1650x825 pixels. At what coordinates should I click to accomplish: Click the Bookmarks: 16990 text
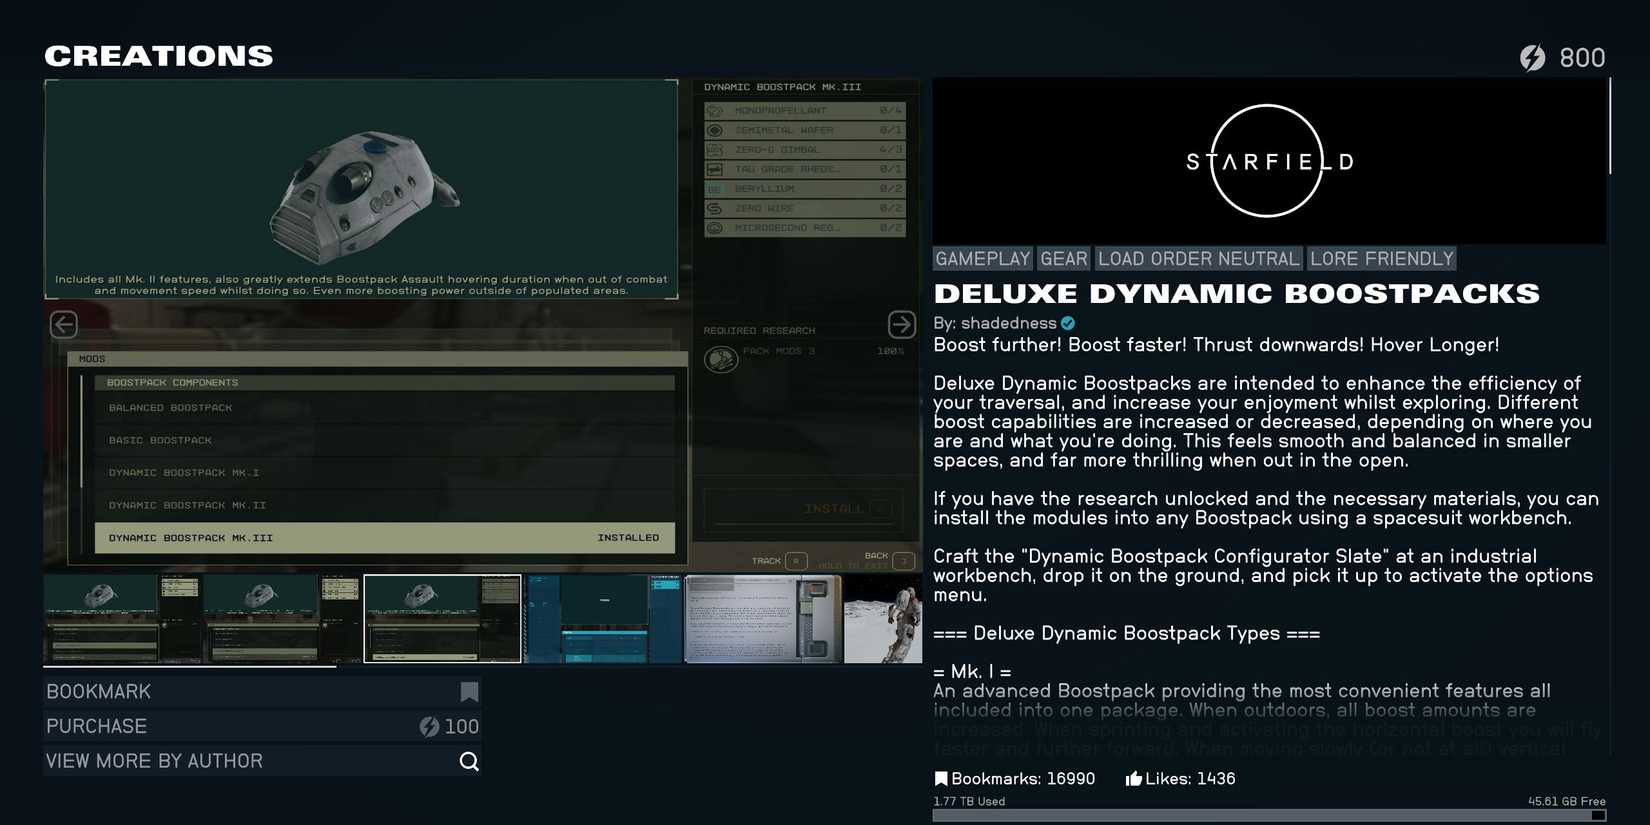(1023, 779)
